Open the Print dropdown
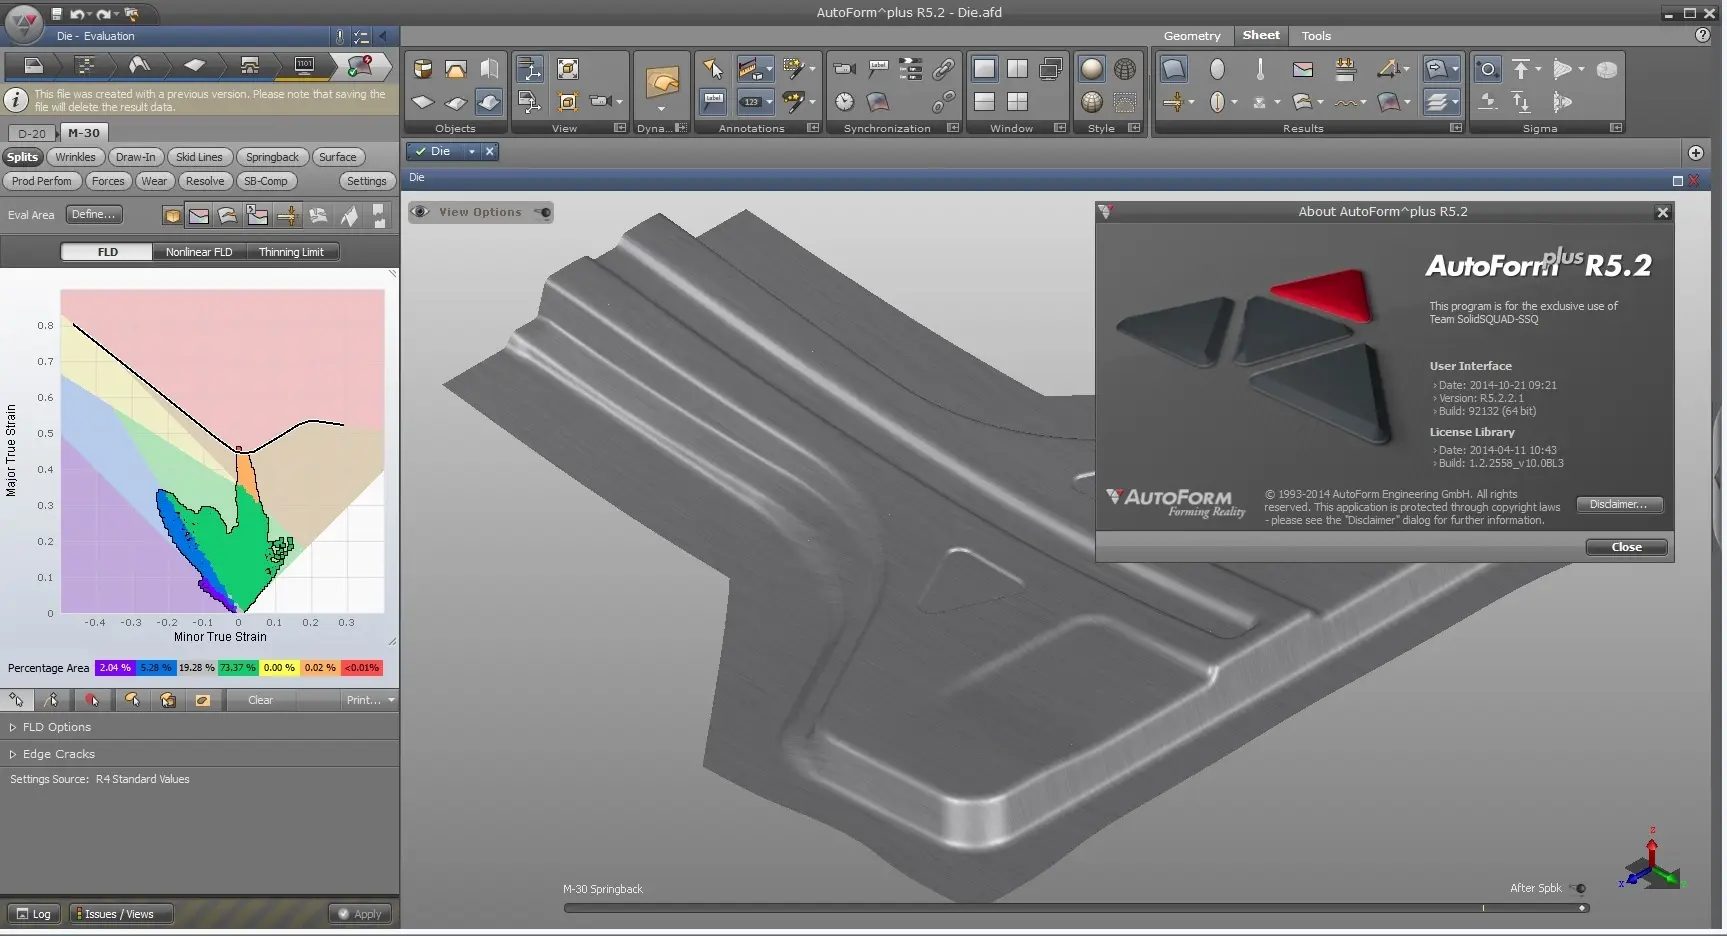 (x=370, y=700)
